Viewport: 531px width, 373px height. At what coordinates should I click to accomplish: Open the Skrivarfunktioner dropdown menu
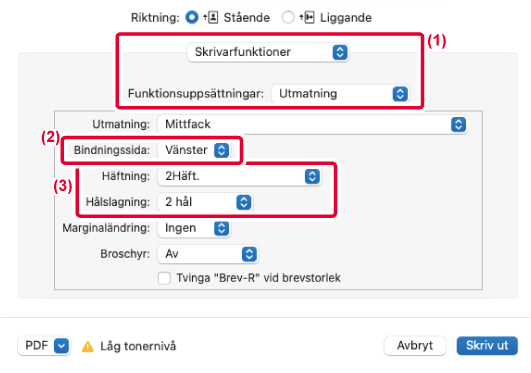(x=268, y=52)
